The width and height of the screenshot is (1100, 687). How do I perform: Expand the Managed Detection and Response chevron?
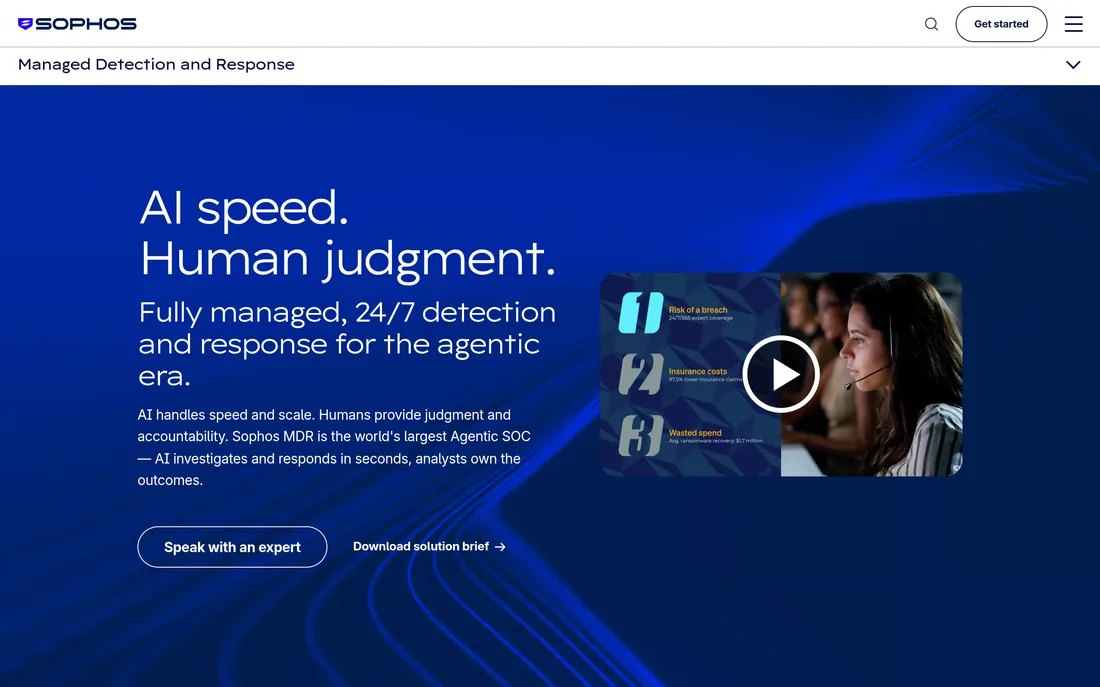pyautogui.click(x=1073, y=65)
